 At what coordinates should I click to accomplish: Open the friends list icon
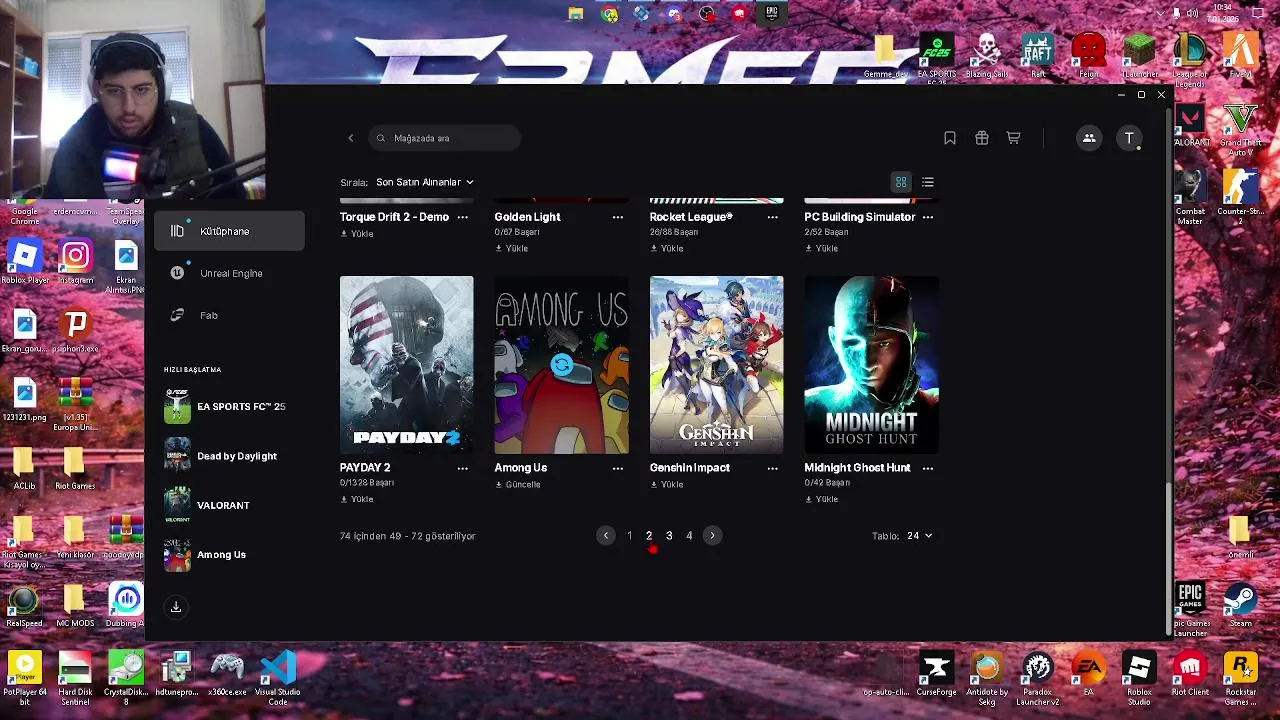pyautogui.click(x=1089, y=138)
